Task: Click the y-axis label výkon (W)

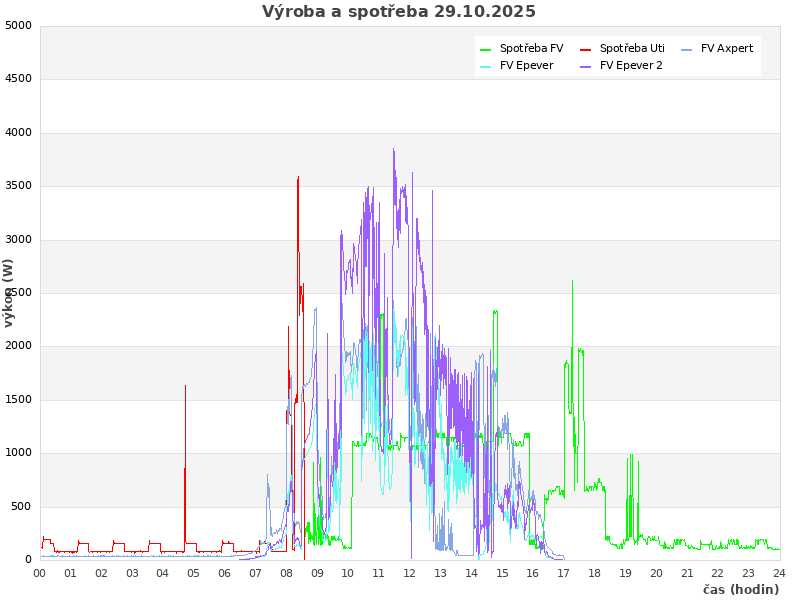Action: (x=9, y=293)
